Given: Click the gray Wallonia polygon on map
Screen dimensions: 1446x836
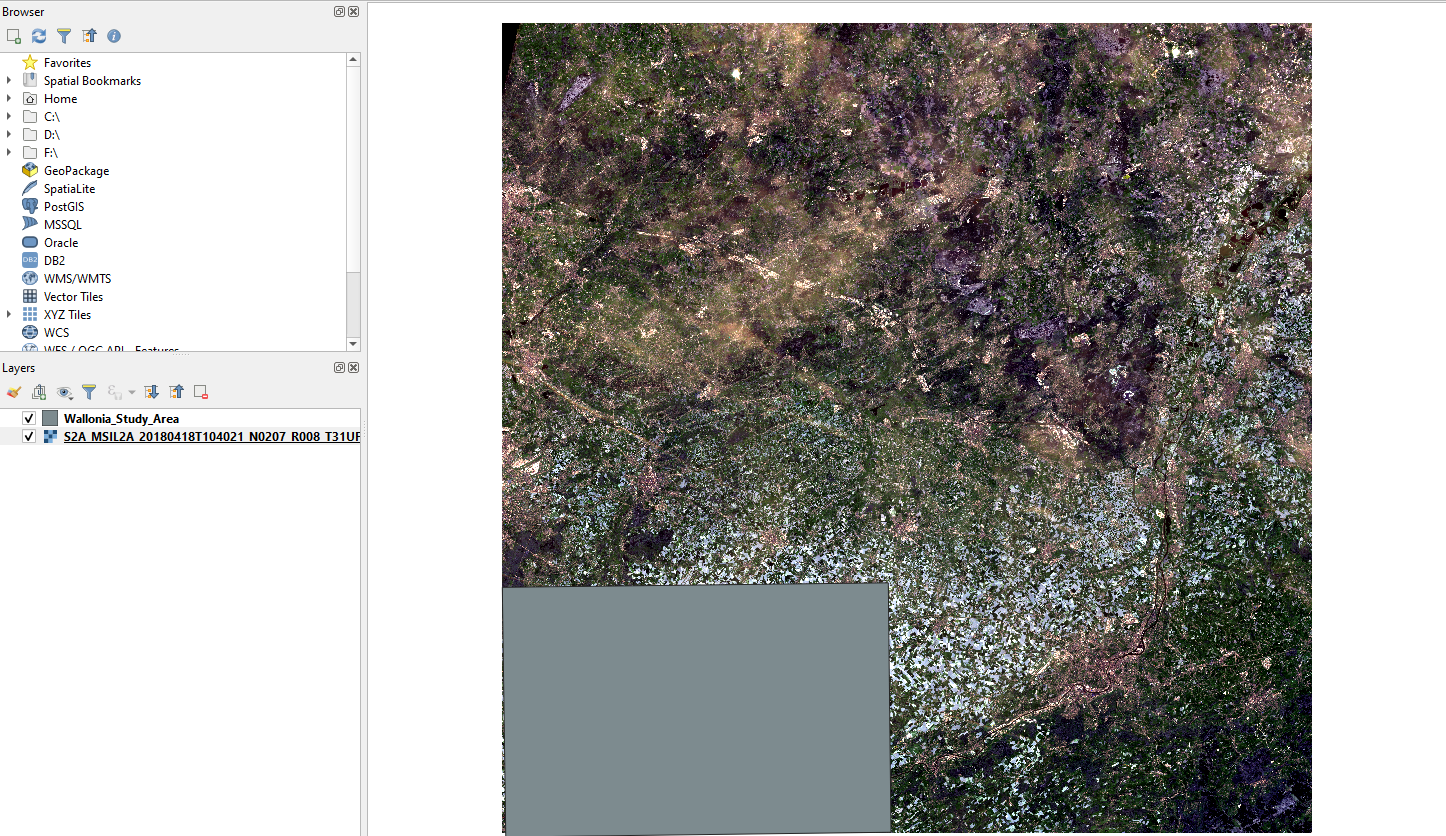Looking at the screenshot, I should pyautogui.click(x=696, y=709).
